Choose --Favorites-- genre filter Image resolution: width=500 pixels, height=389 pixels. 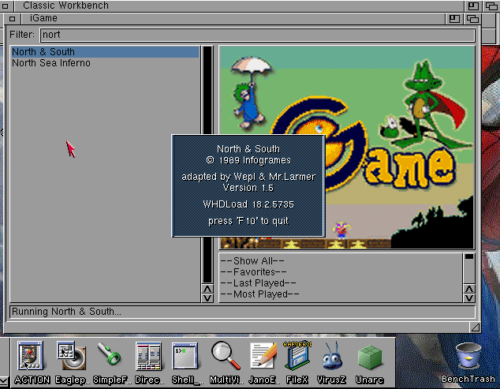[253, 272]
